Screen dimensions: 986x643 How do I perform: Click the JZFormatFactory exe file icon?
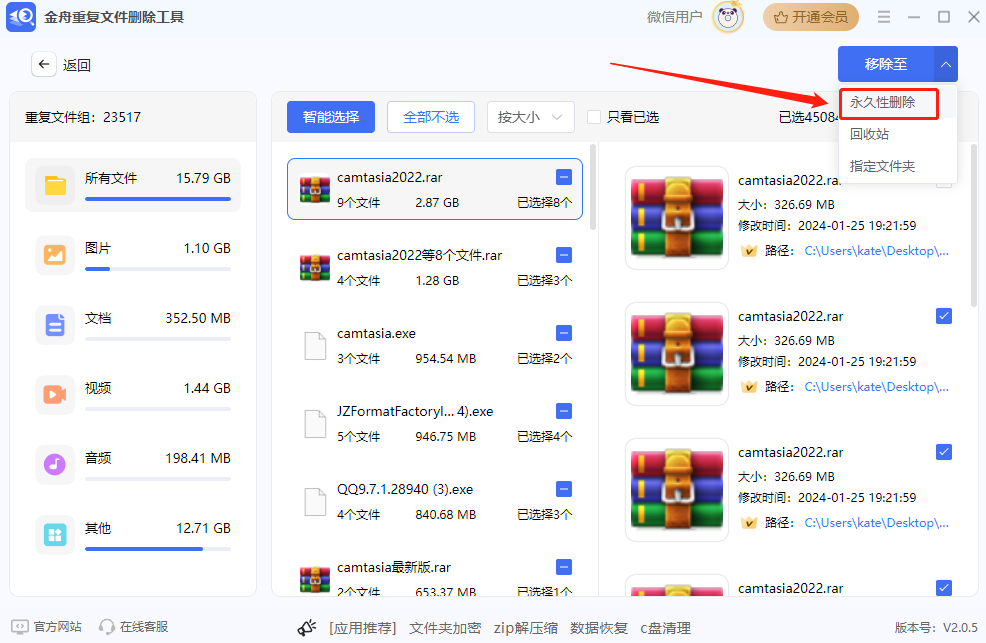pos(315,424)
